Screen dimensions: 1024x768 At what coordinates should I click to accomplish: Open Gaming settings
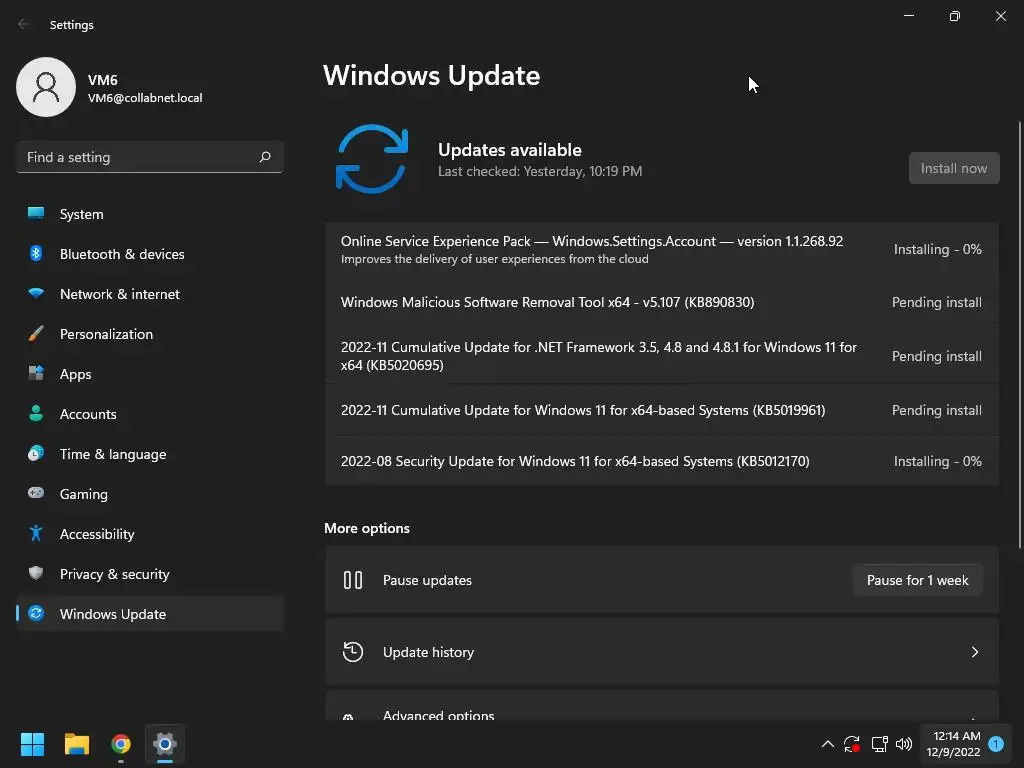[150, 493]
